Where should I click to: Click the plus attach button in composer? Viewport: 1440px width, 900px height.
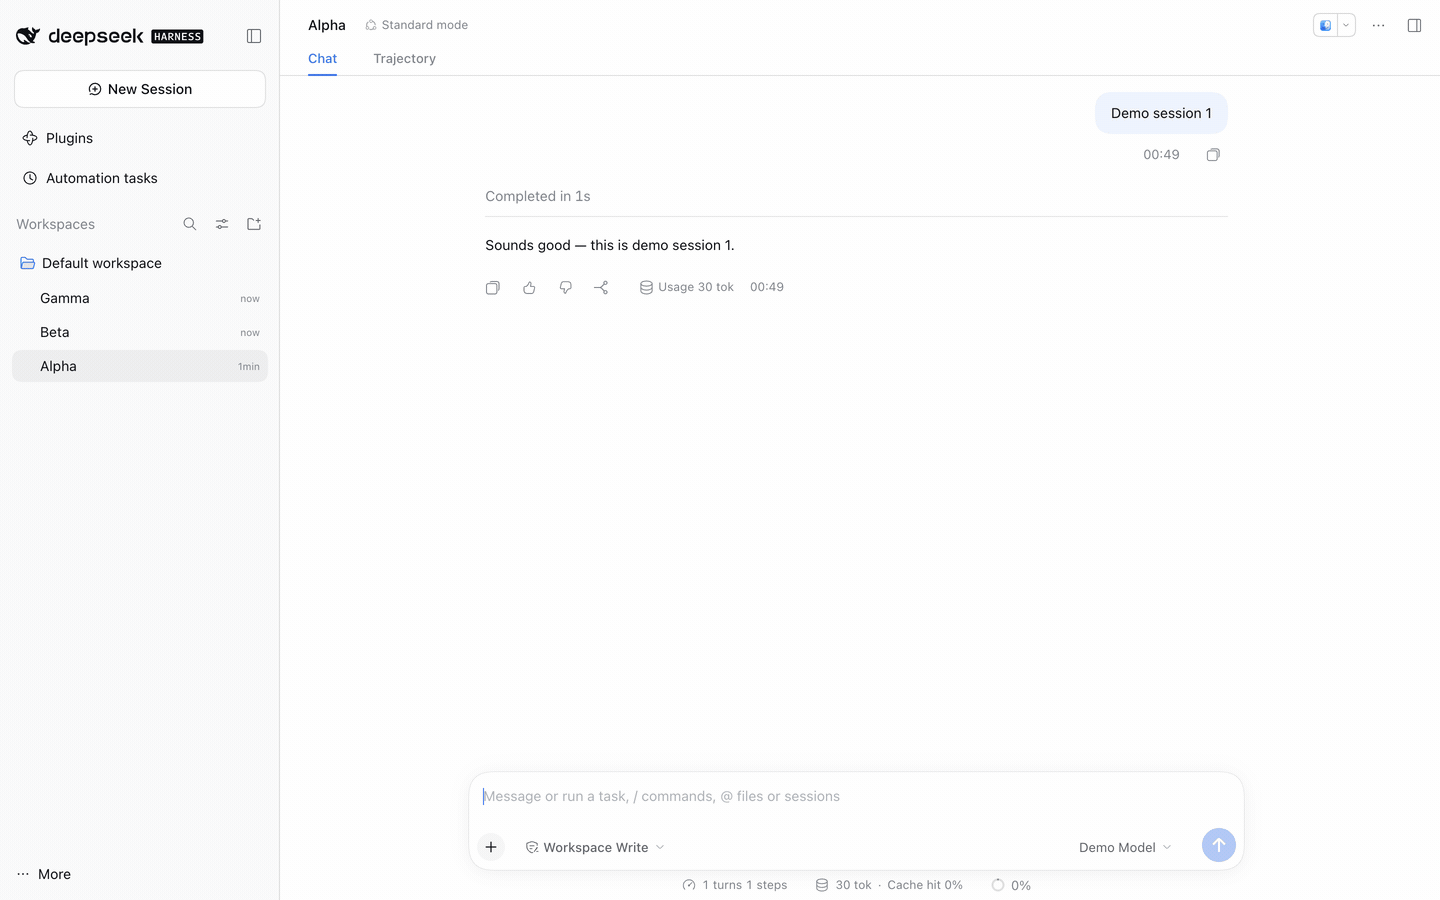[x=491, y=847]
